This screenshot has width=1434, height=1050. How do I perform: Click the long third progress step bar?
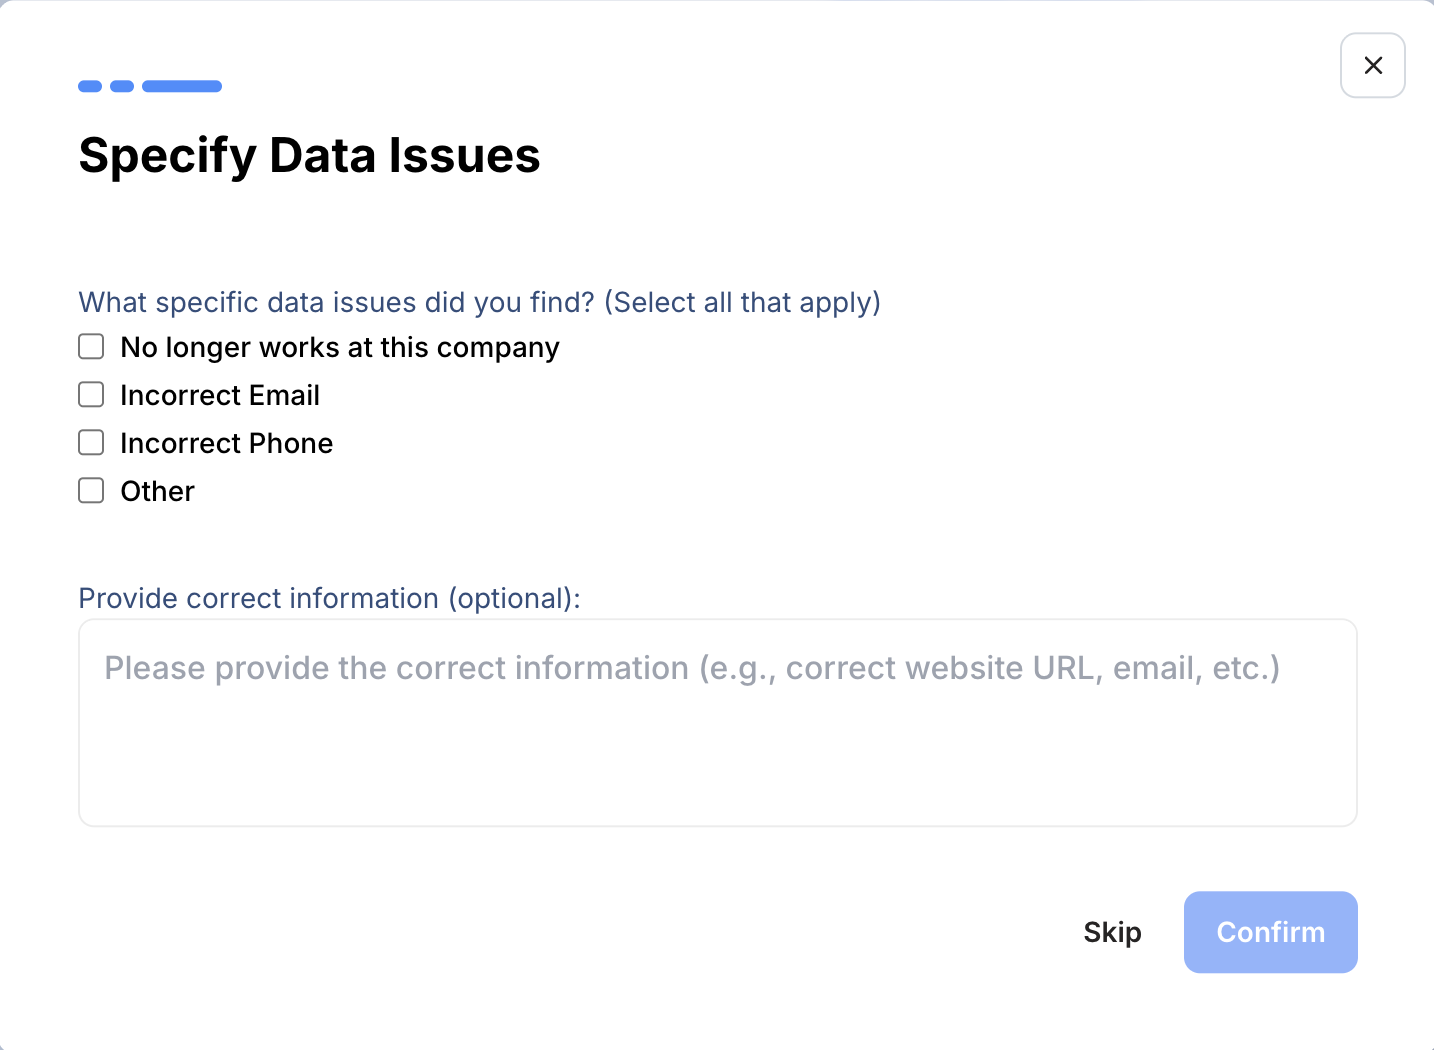point(182,86)
